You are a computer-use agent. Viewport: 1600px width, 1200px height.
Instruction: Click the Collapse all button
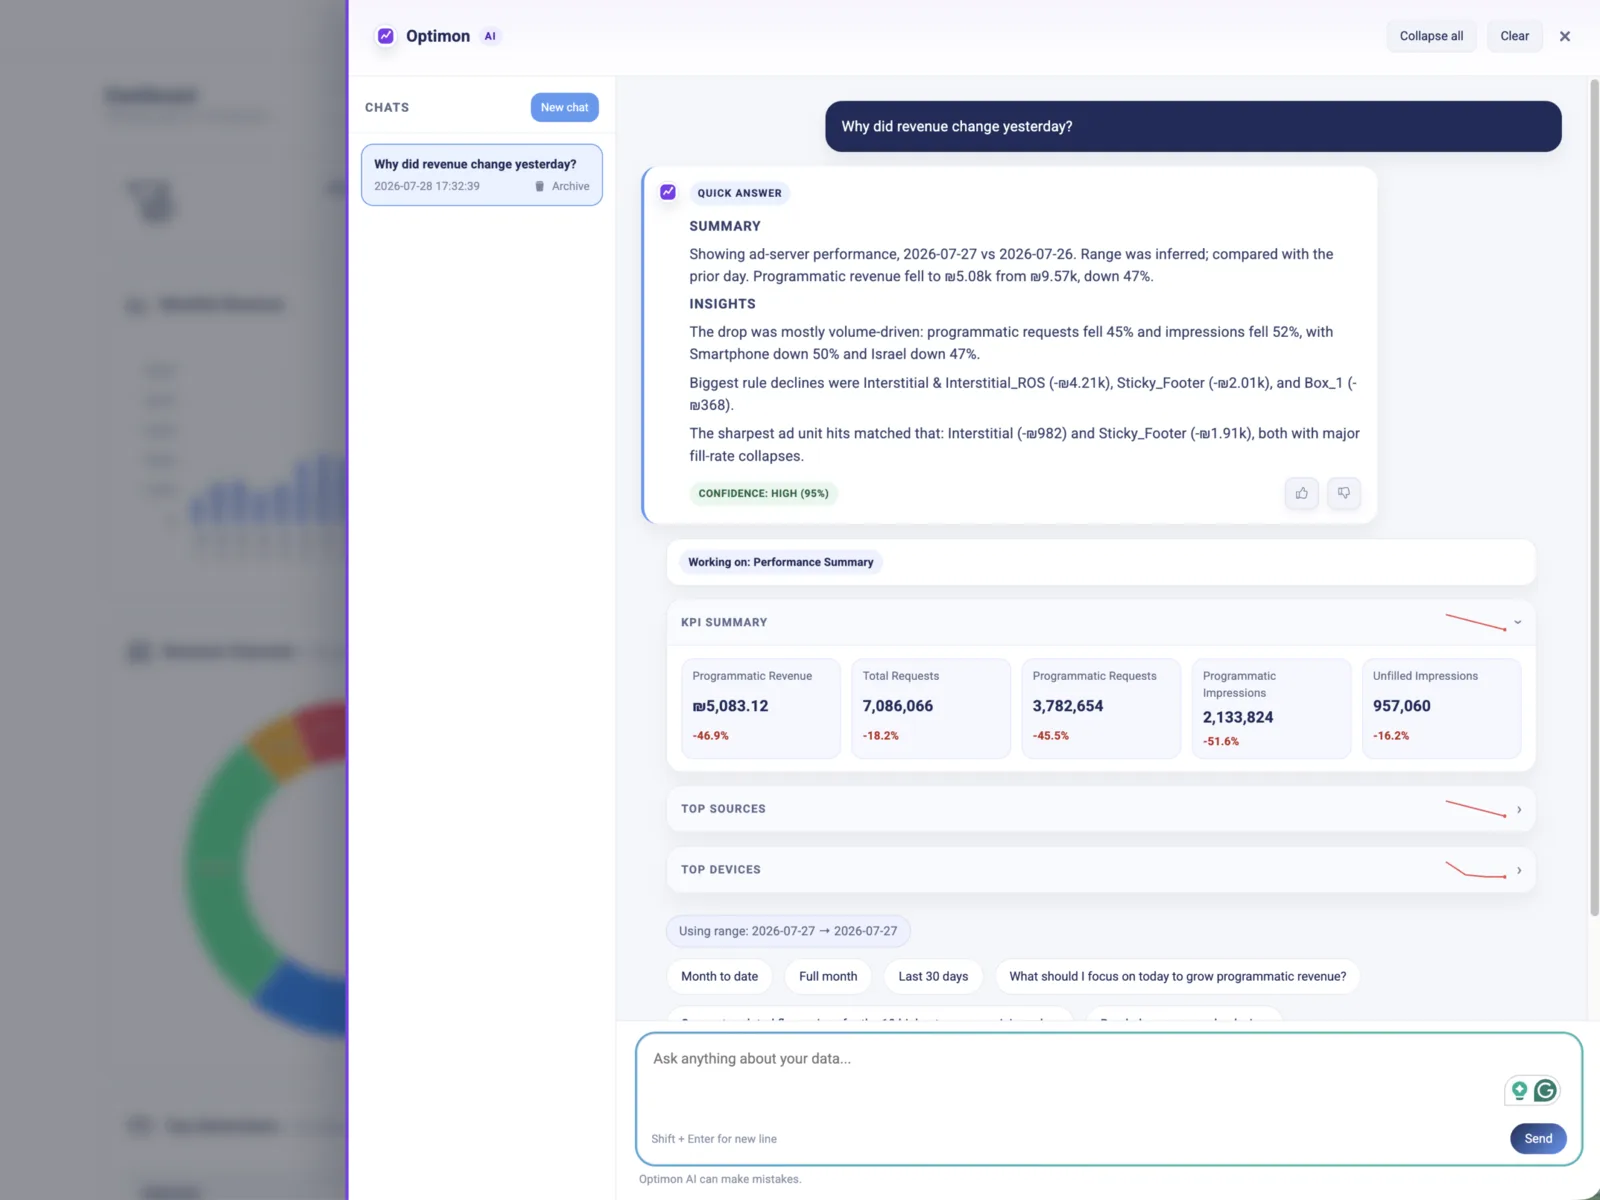pyautogui.click(x=1431, y=36)
